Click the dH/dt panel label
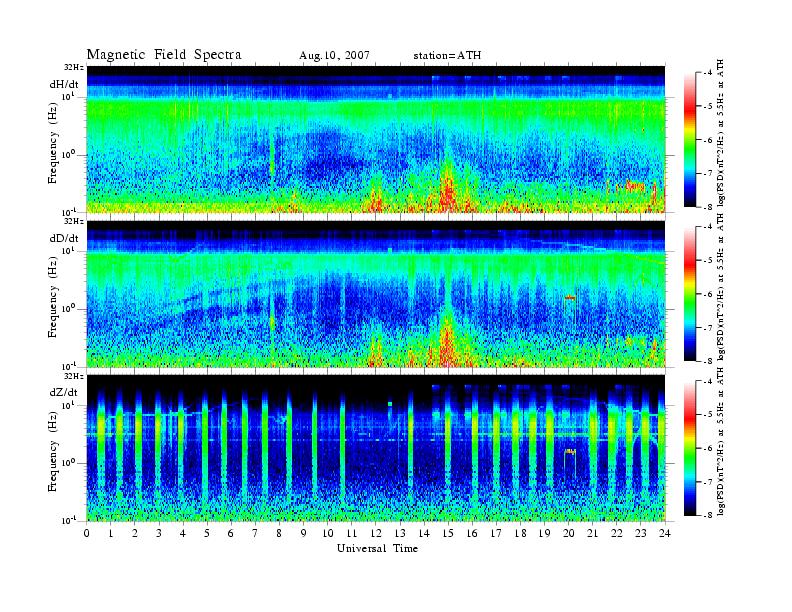Viewport: 792px width, 612px height. coord(64,84)
